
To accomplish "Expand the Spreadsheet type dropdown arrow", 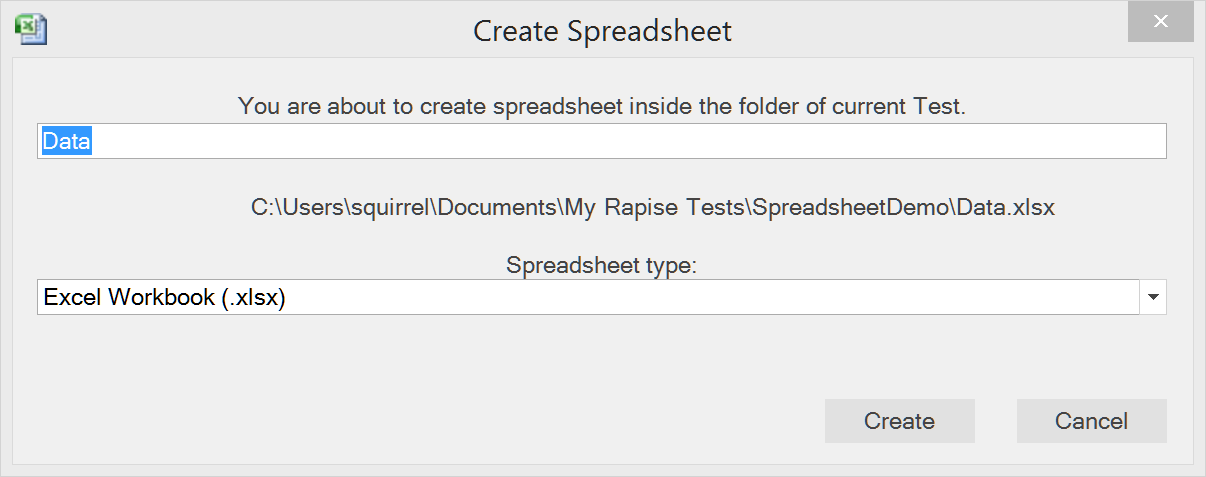I will pyautogui.click(x=1153, y=297).
